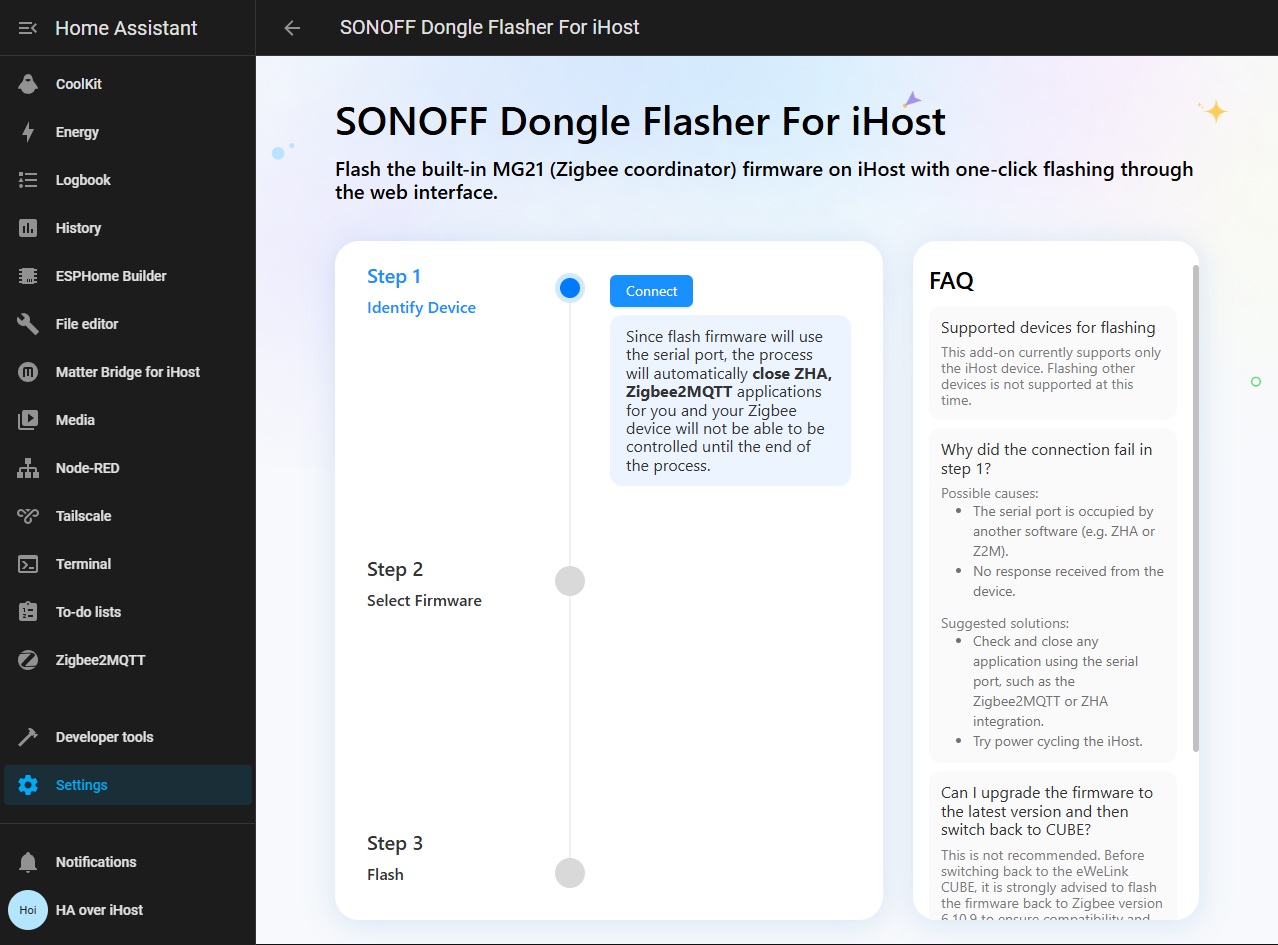Select the Step 1 blue progress dot

pyautogui.click(x=570, y=288)
